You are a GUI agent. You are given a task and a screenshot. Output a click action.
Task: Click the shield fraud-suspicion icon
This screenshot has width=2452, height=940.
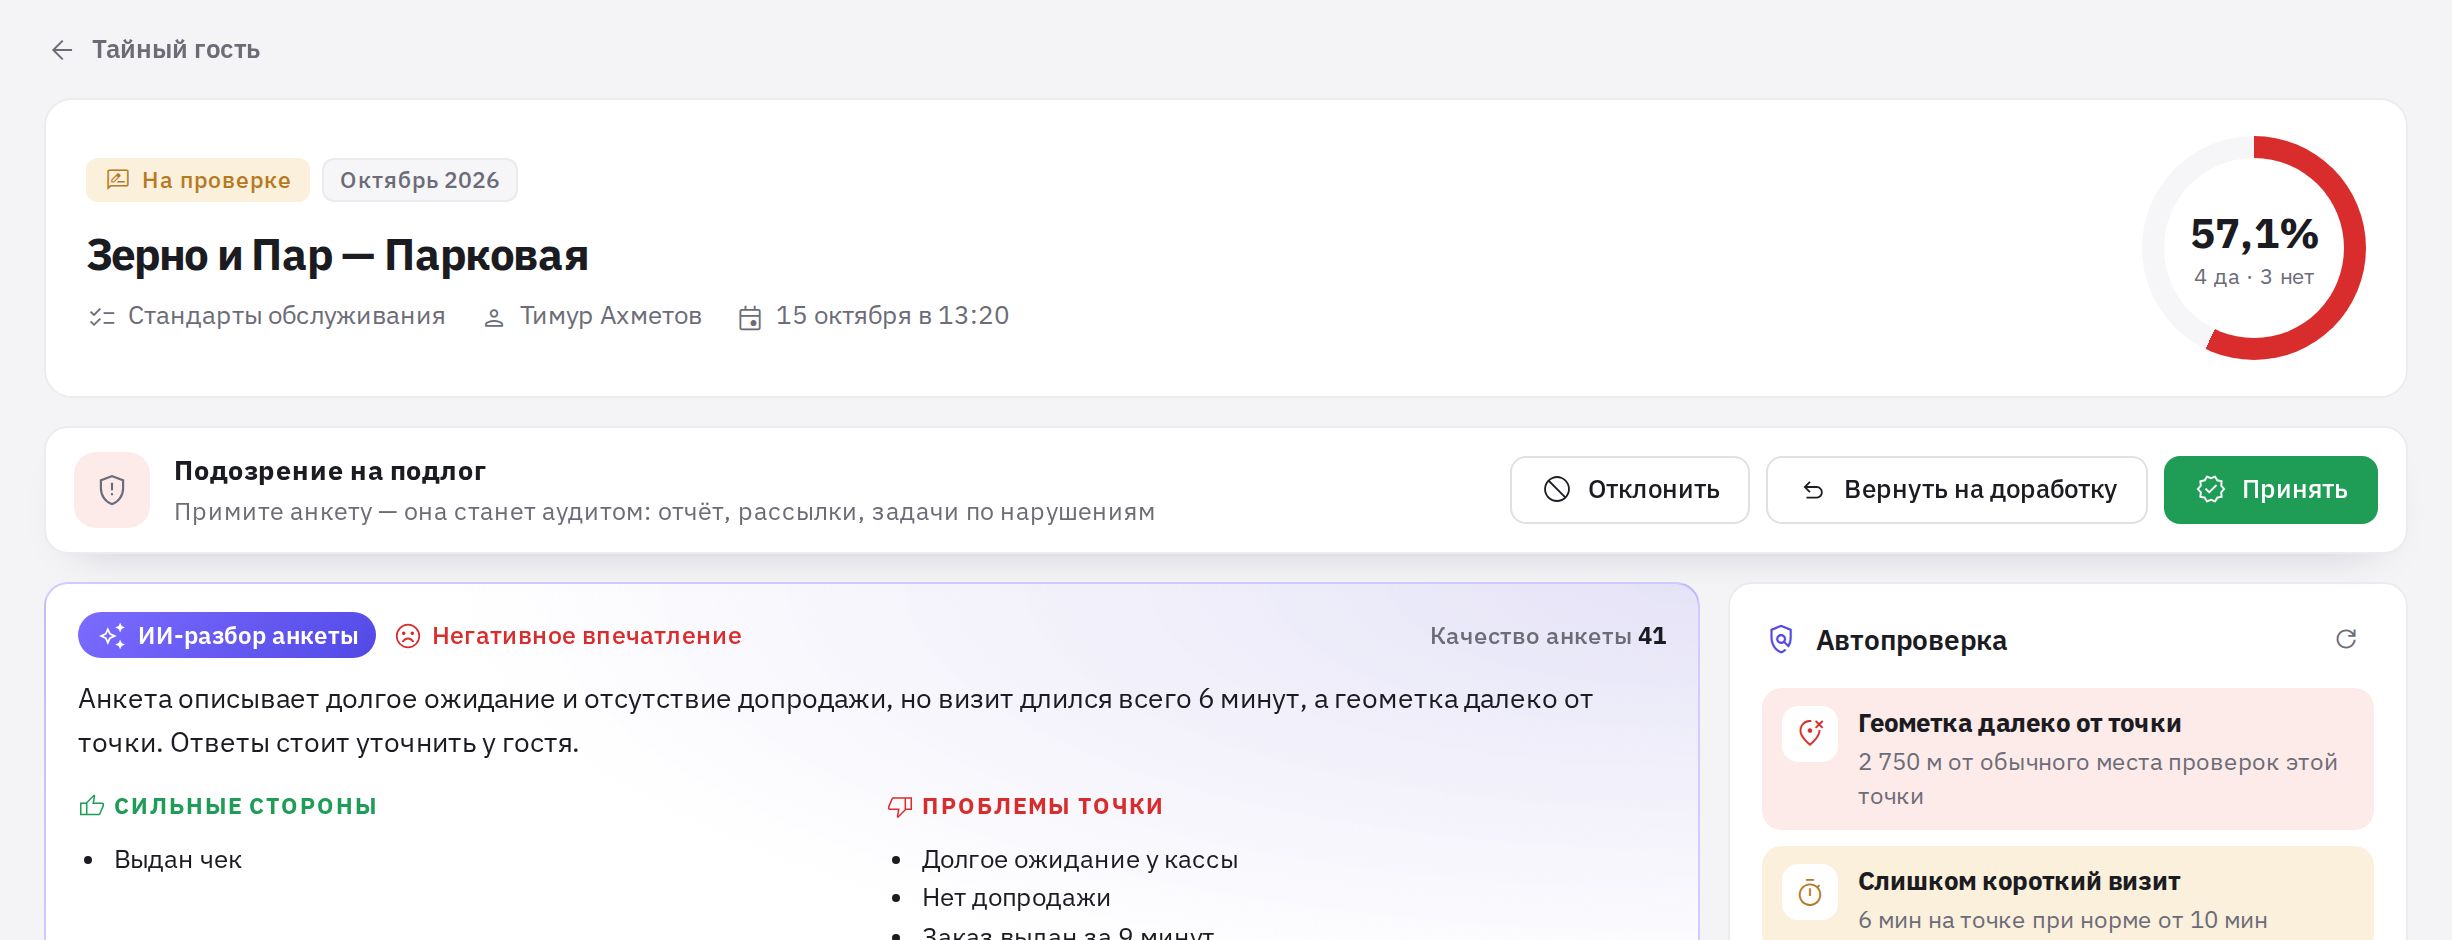pos(112,490)
